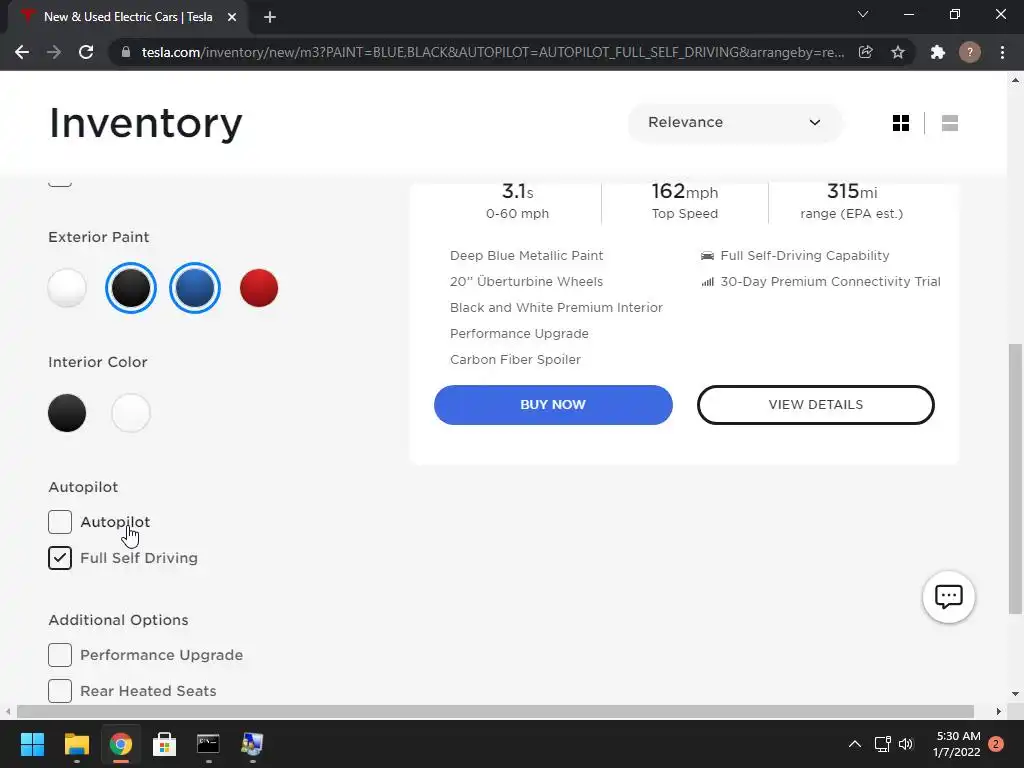Open a new browser tab

click(270, 17)
